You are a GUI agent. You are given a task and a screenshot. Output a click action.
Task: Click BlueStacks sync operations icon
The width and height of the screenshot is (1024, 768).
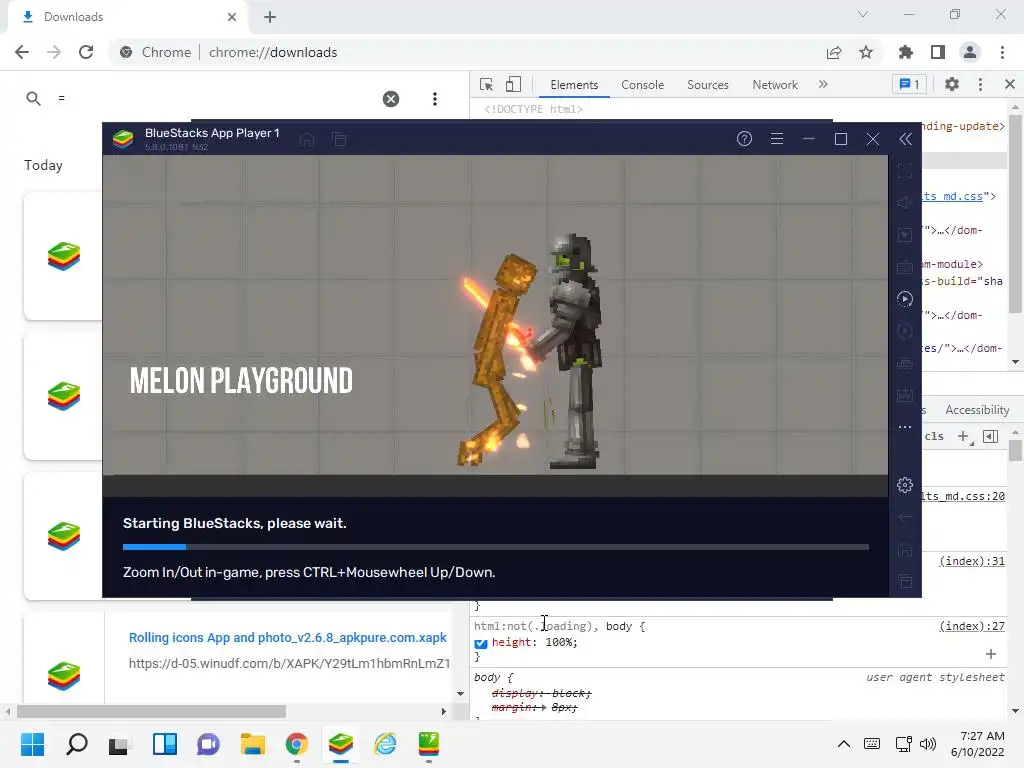[x=904, y=331]
